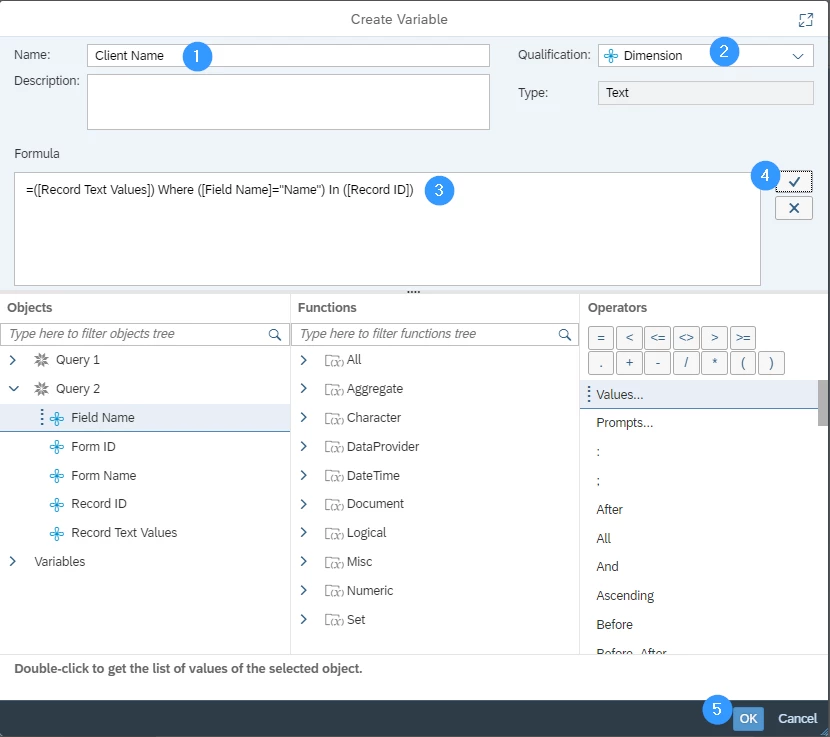Viewport: 830px width, 737px height.
Task: Click the Form Name dimension icon
Action: point(57,476)
